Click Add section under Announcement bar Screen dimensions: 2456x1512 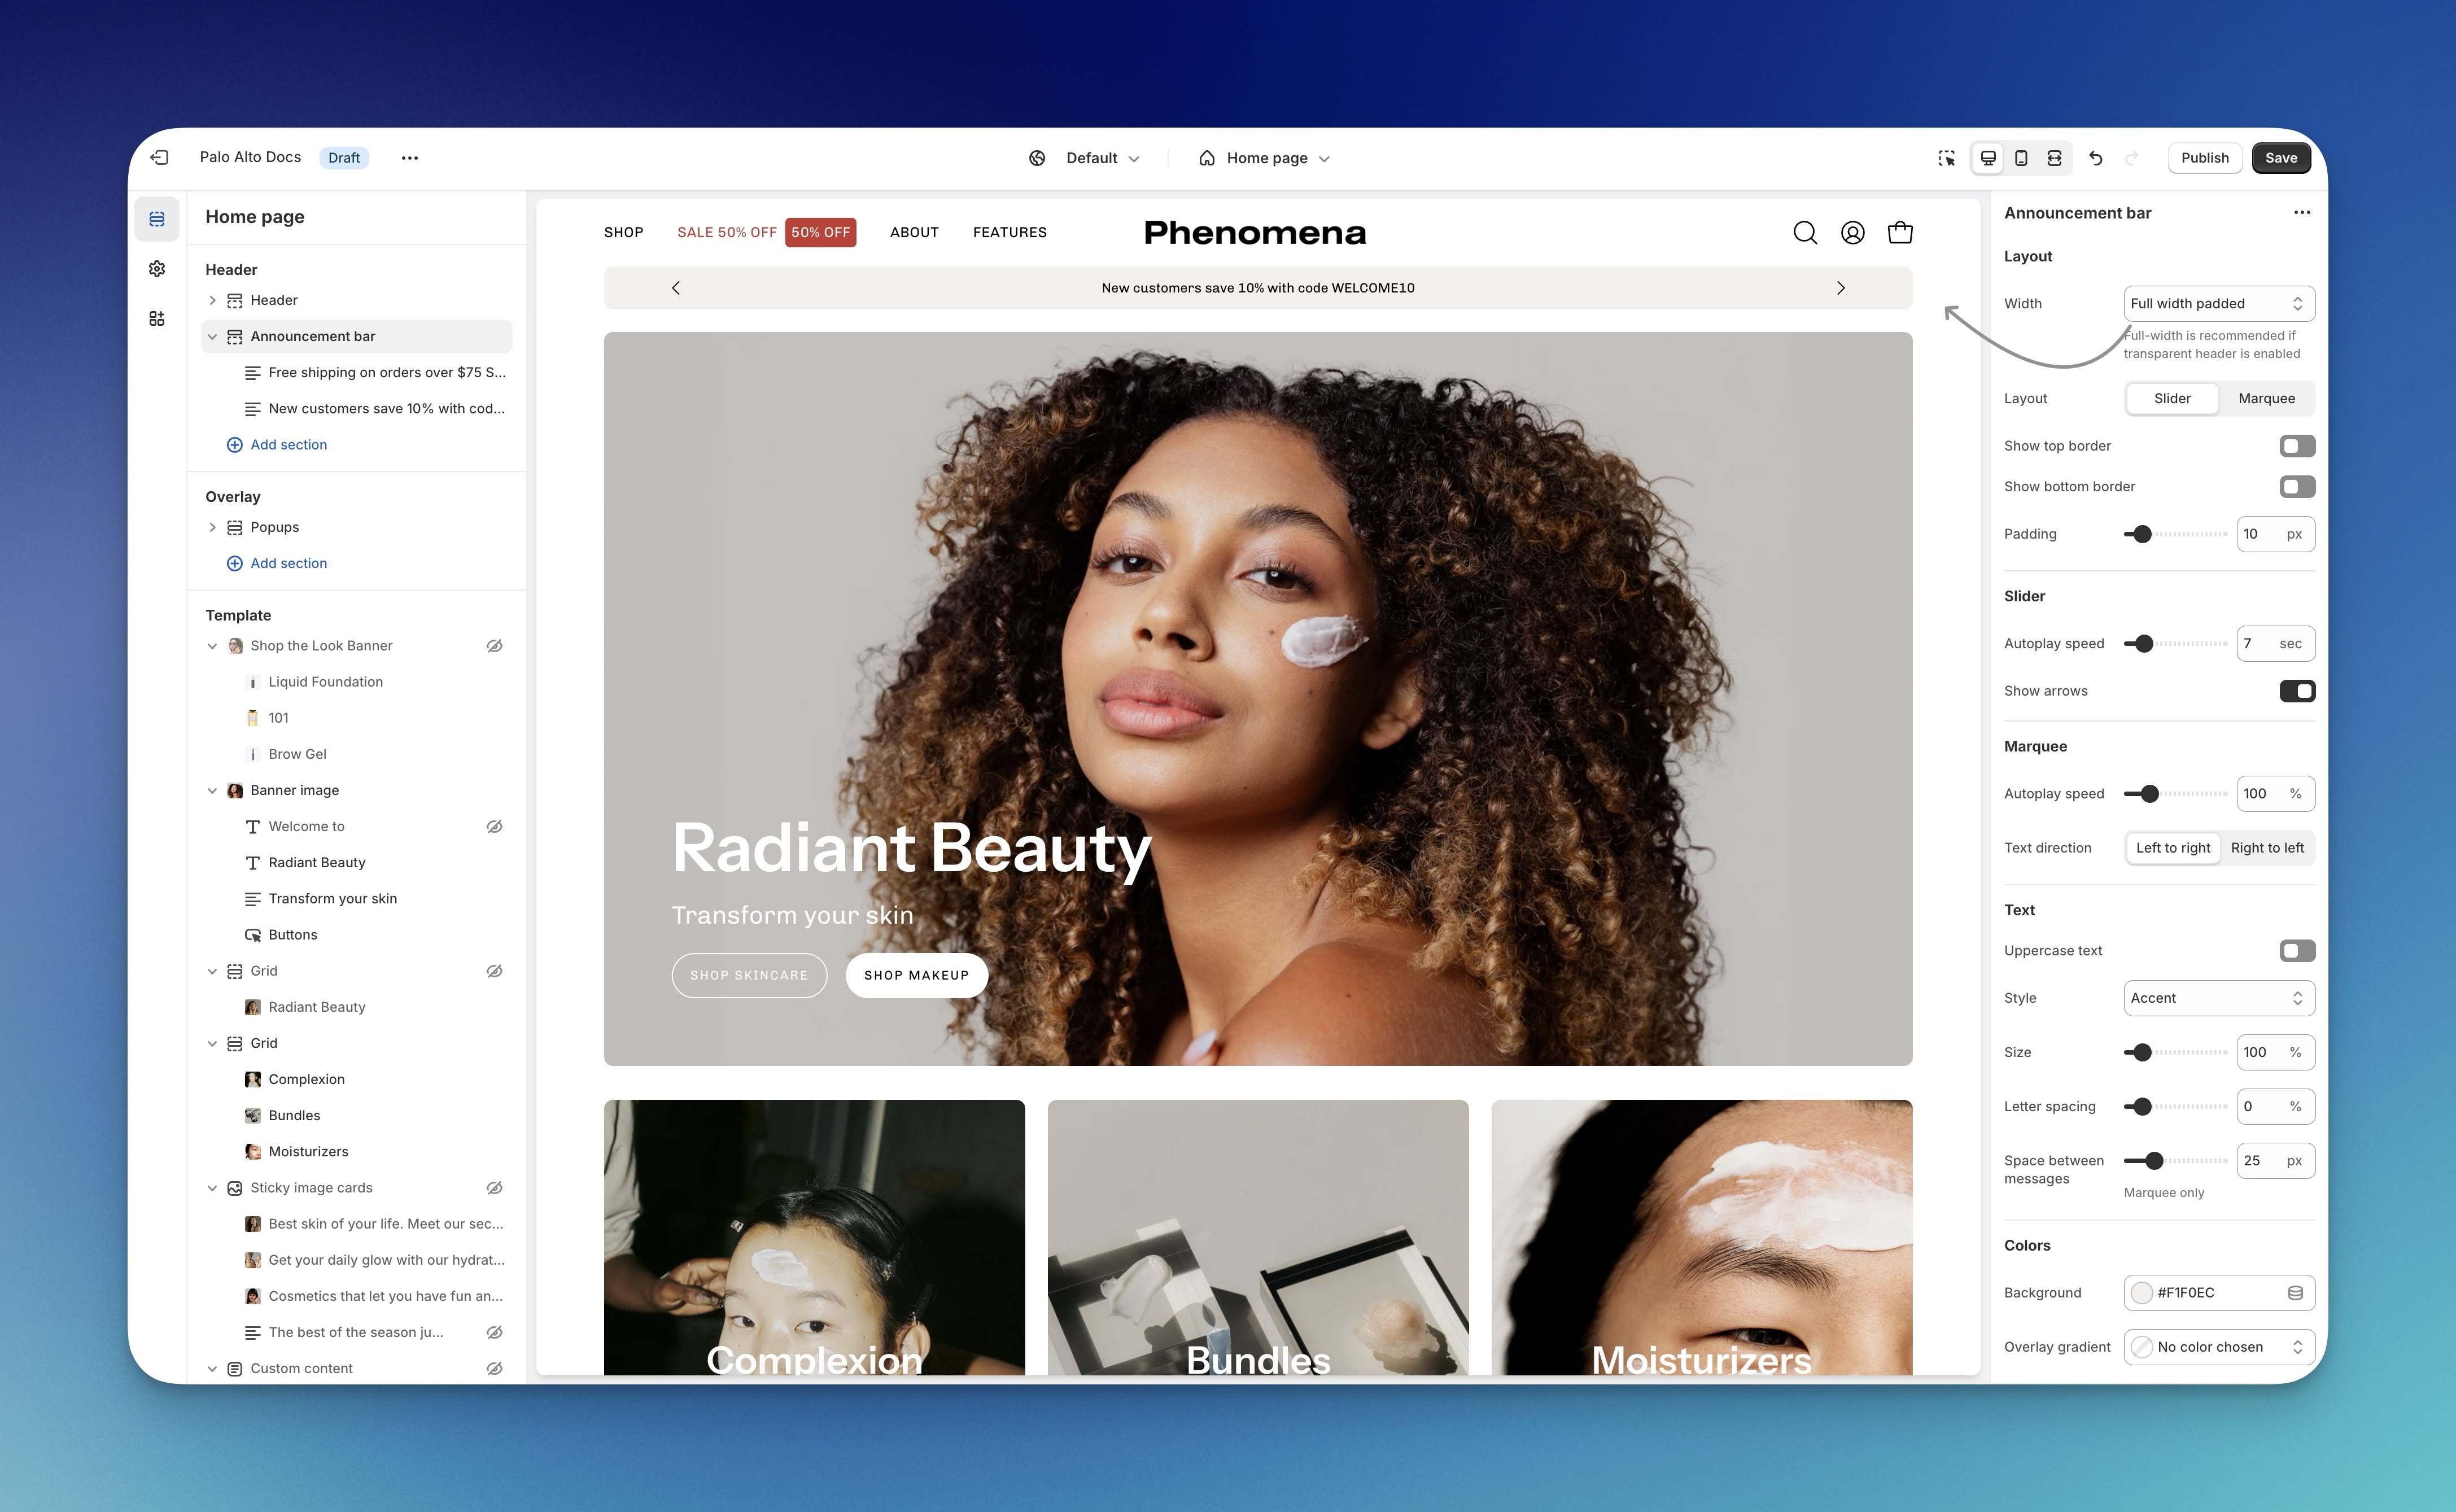coord(288,445)
